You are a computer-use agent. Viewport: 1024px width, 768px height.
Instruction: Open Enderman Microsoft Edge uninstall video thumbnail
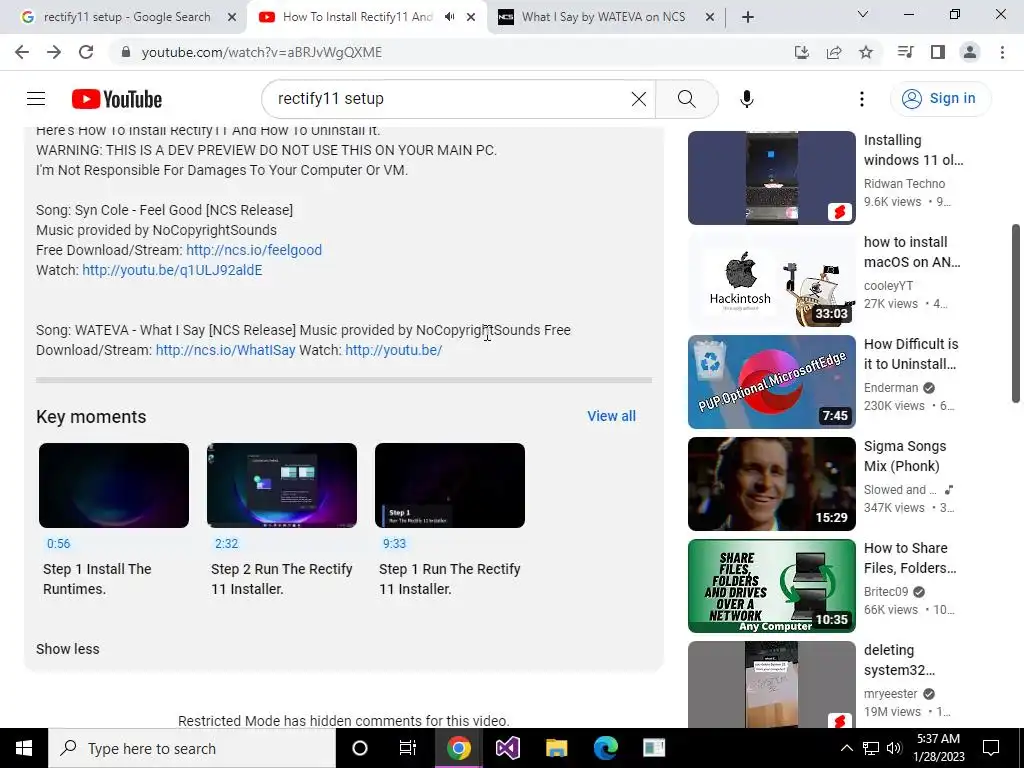tap(771, 381)
